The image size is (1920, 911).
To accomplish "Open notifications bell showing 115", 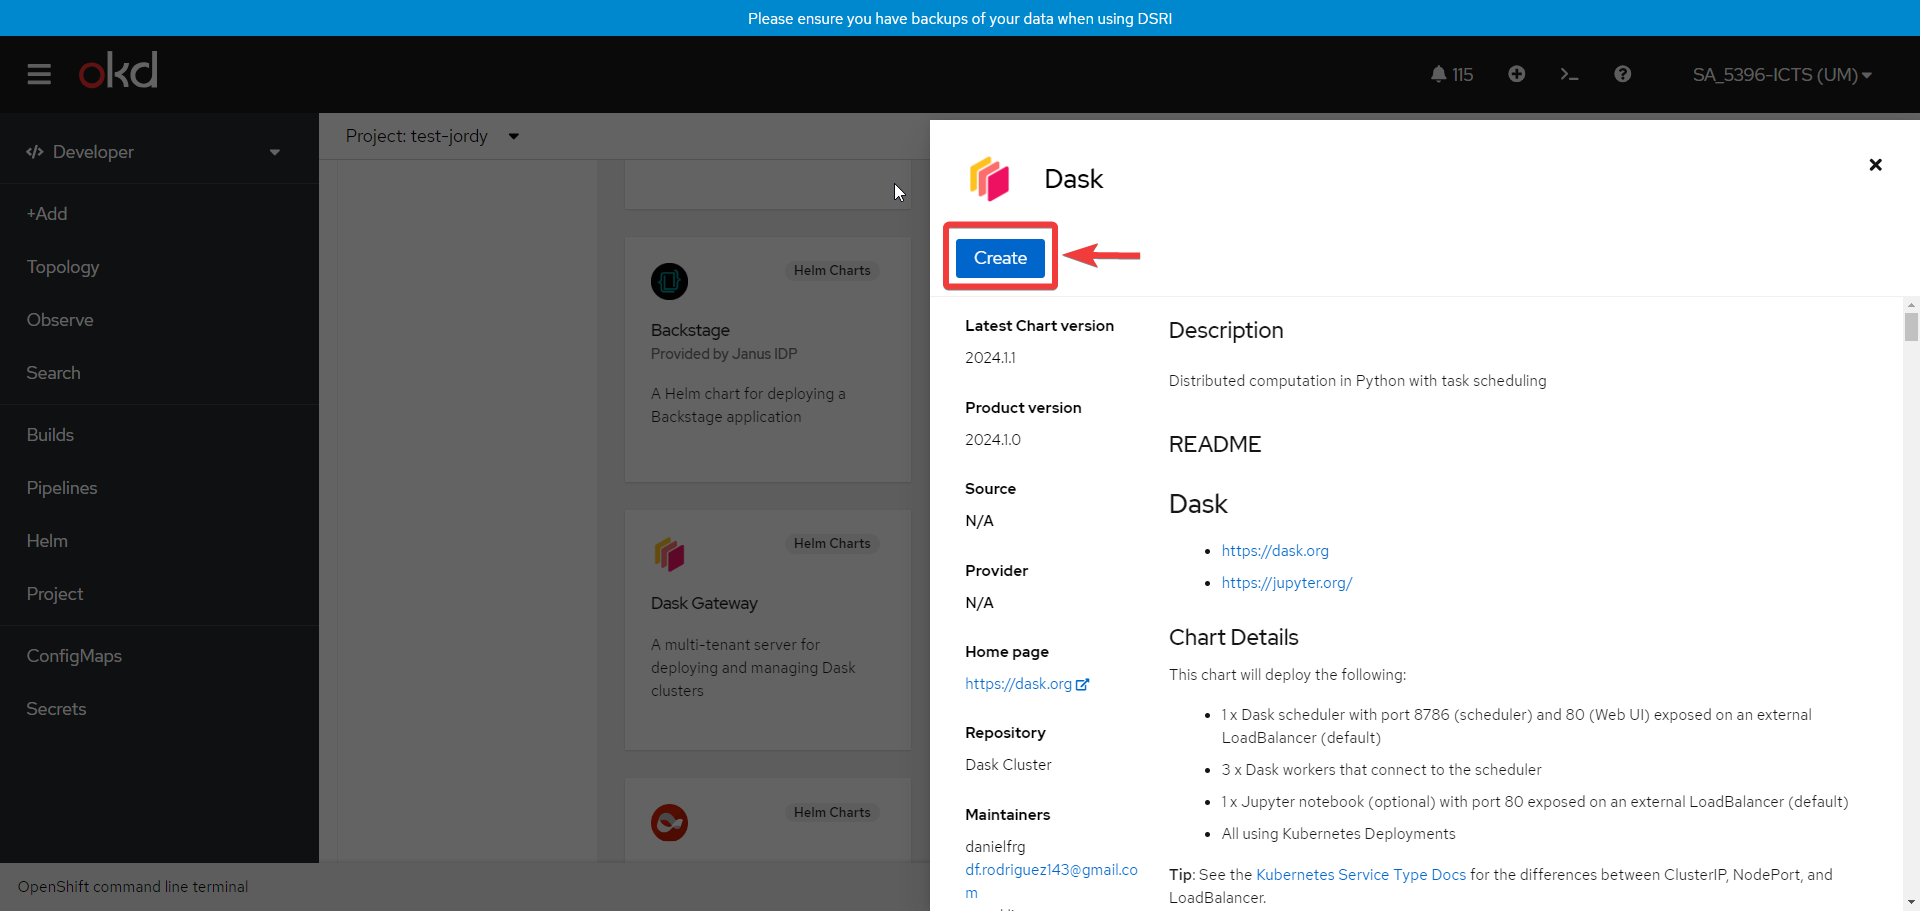I will 1451,74.
